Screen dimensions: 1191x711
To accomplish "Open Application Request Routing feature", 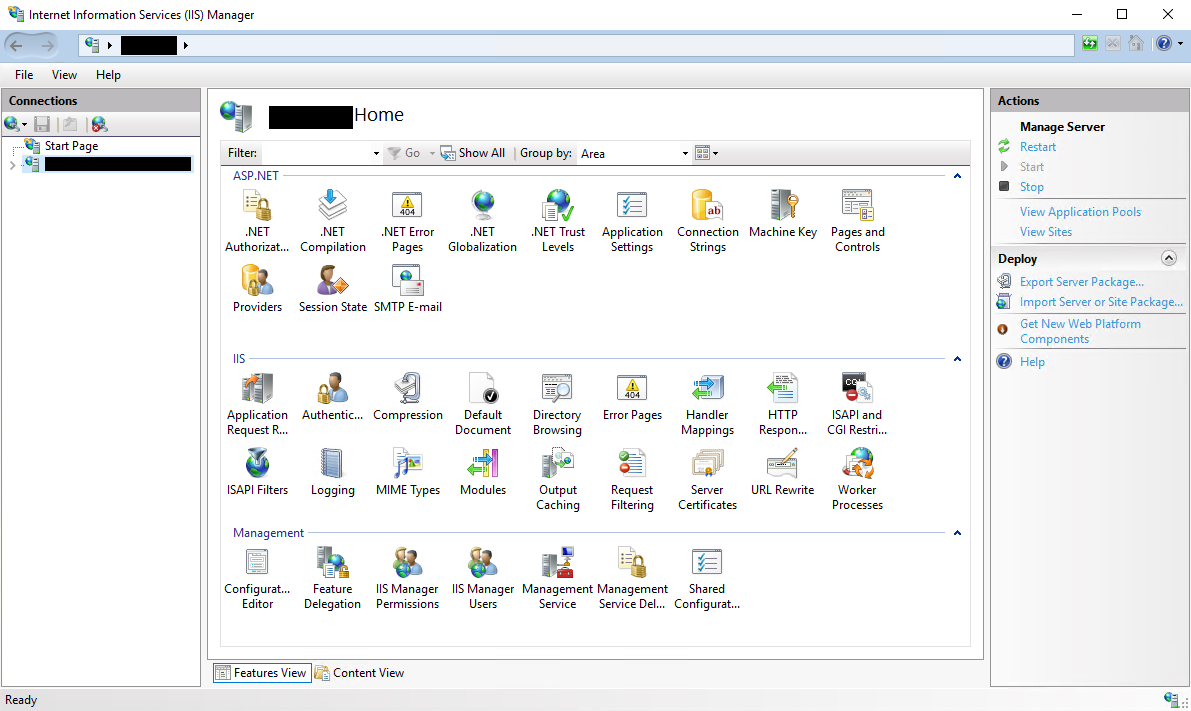I will tap(257, 404).
